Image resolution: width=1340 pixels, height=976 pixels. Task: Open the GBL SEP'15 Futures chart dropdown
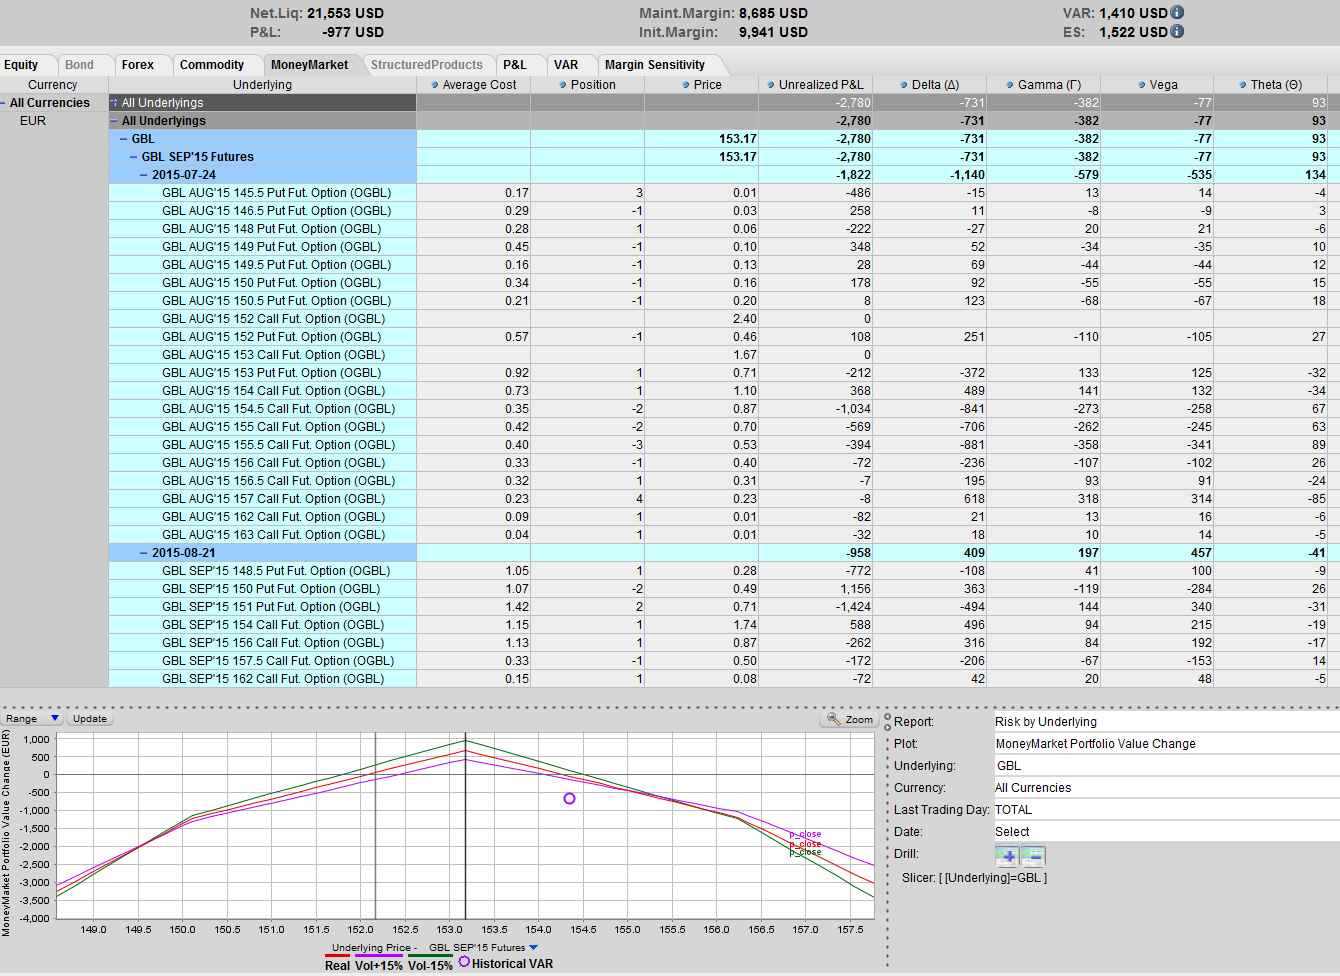[533, 948]
